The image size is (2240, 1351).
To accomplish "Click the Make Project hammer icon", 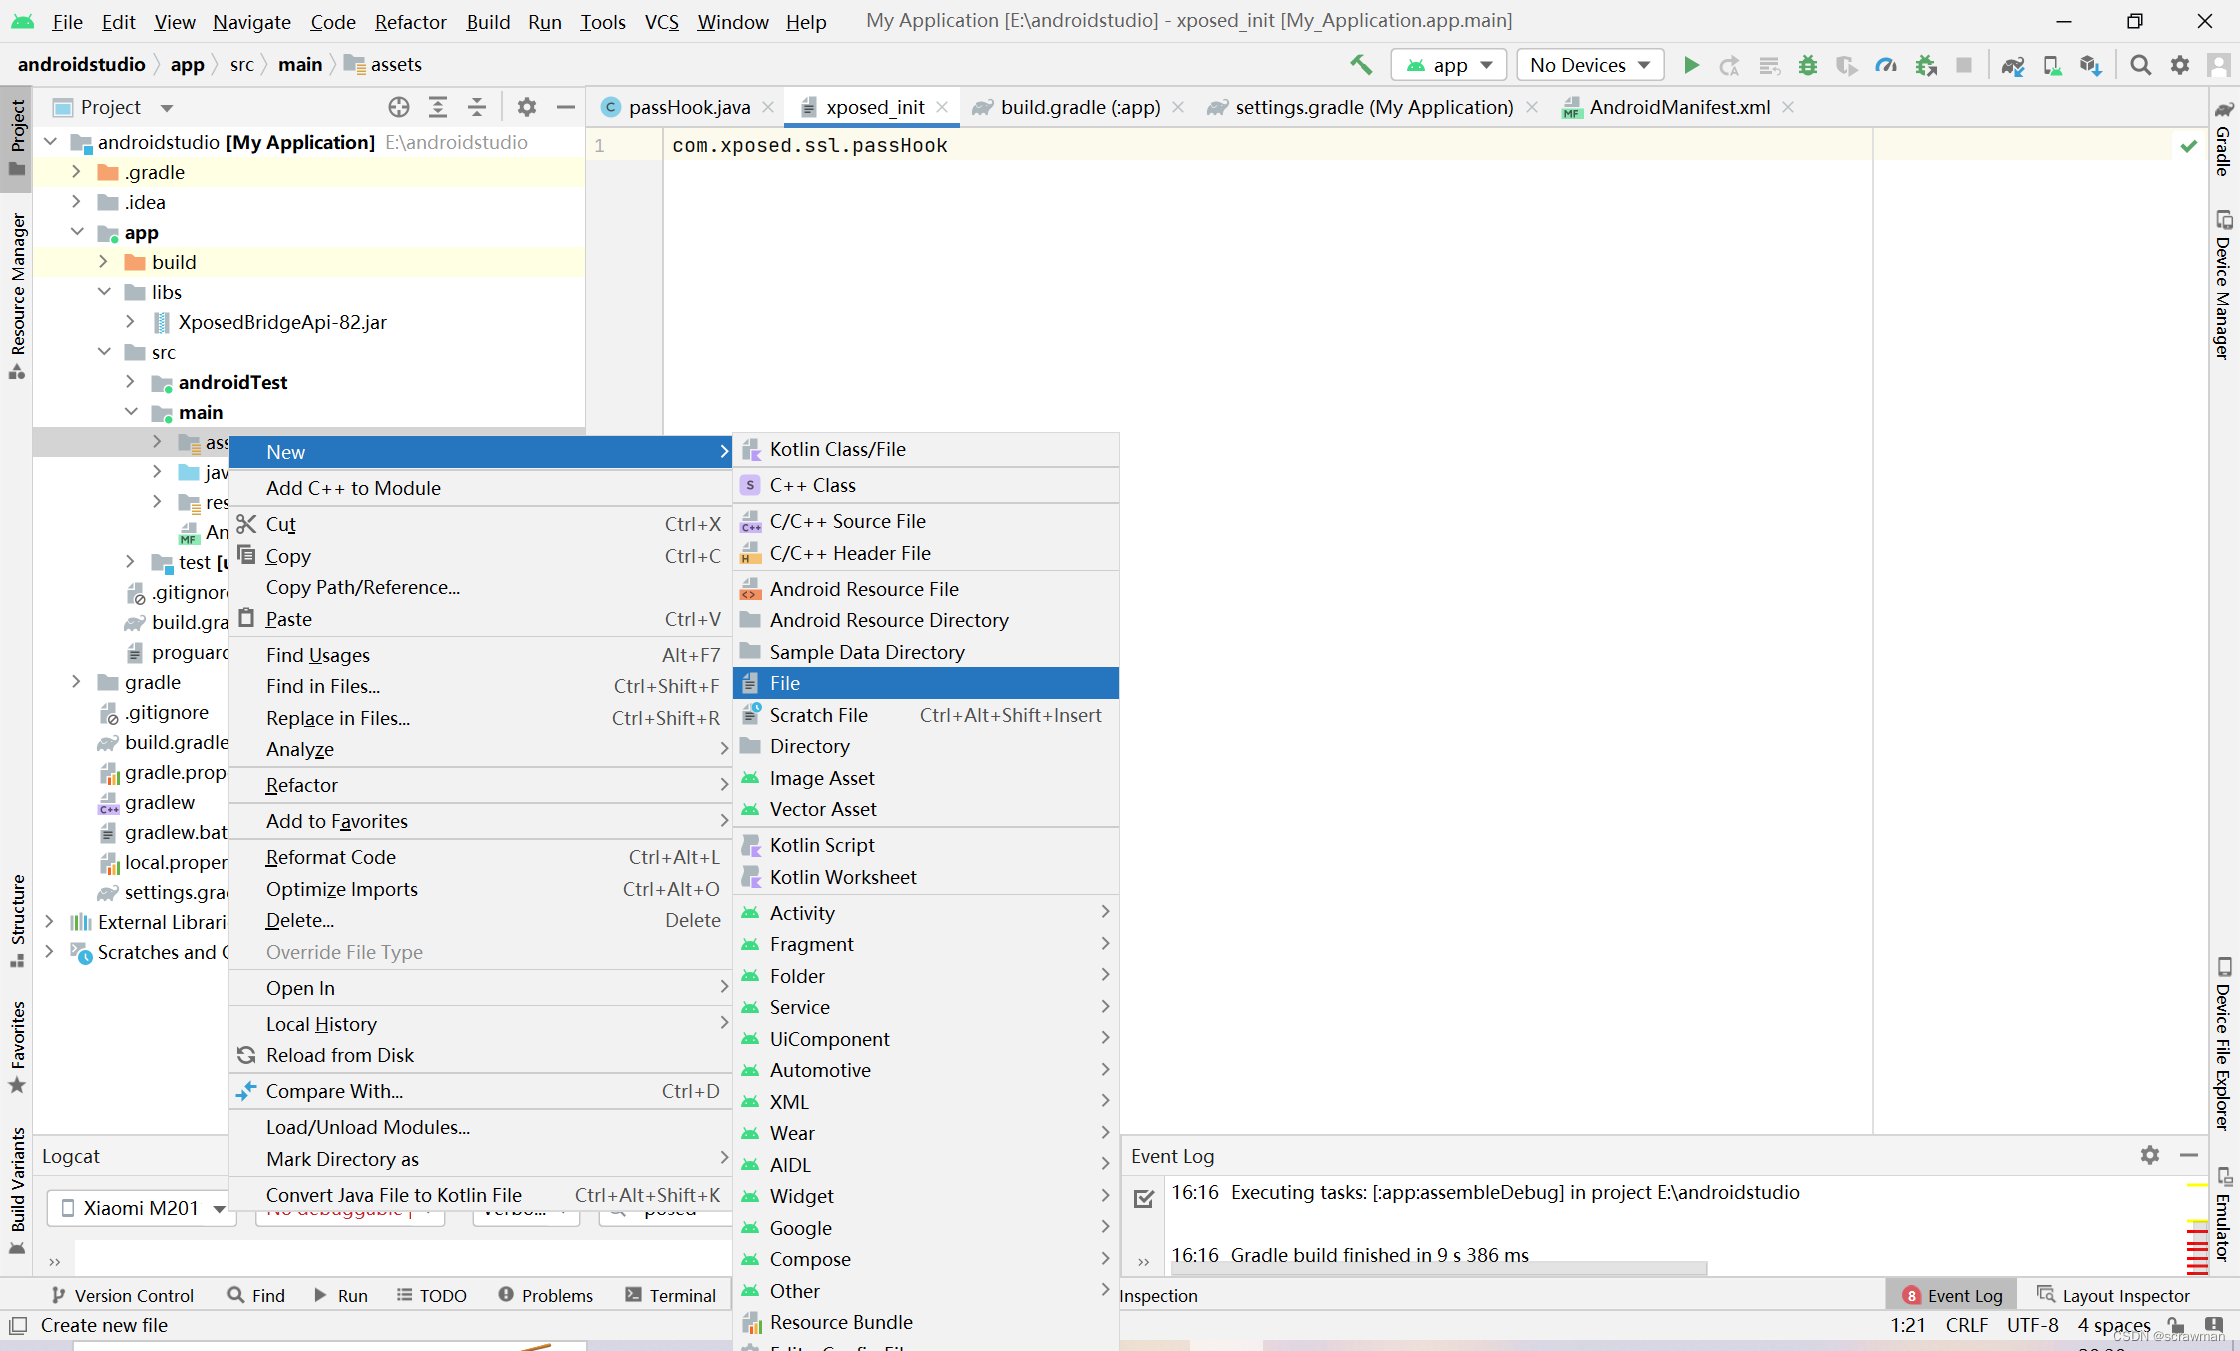I will click(x=1361, y=65).
